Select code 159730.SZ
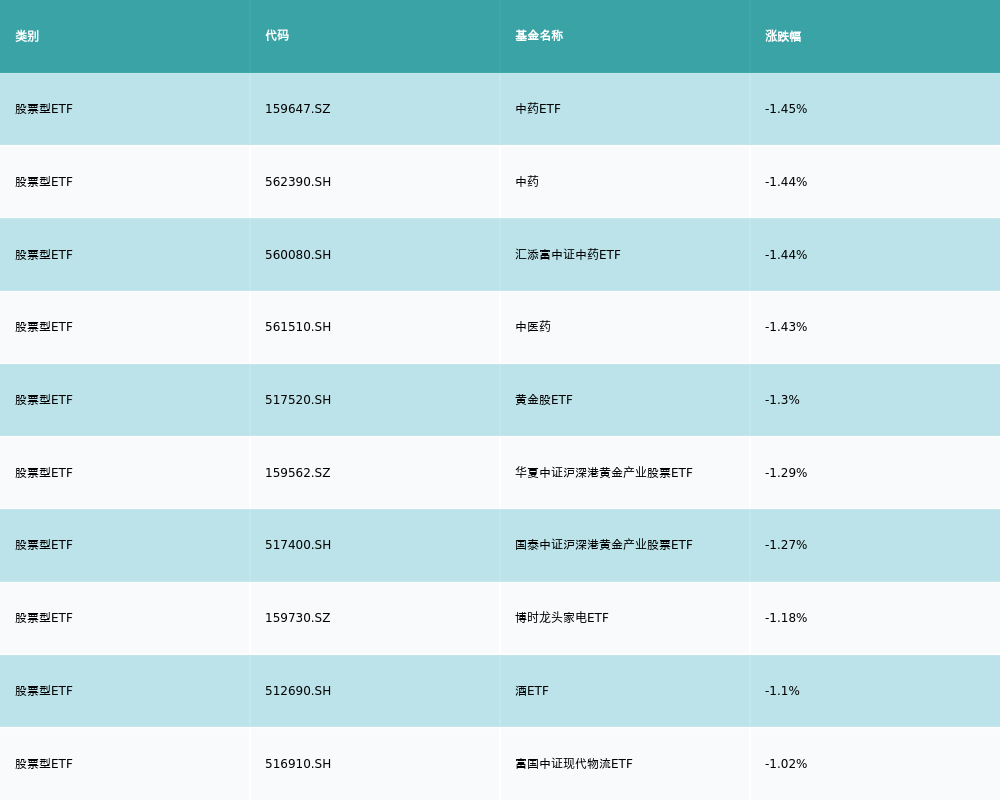The width and height of the screenshot is (1000, 800). 298,618
